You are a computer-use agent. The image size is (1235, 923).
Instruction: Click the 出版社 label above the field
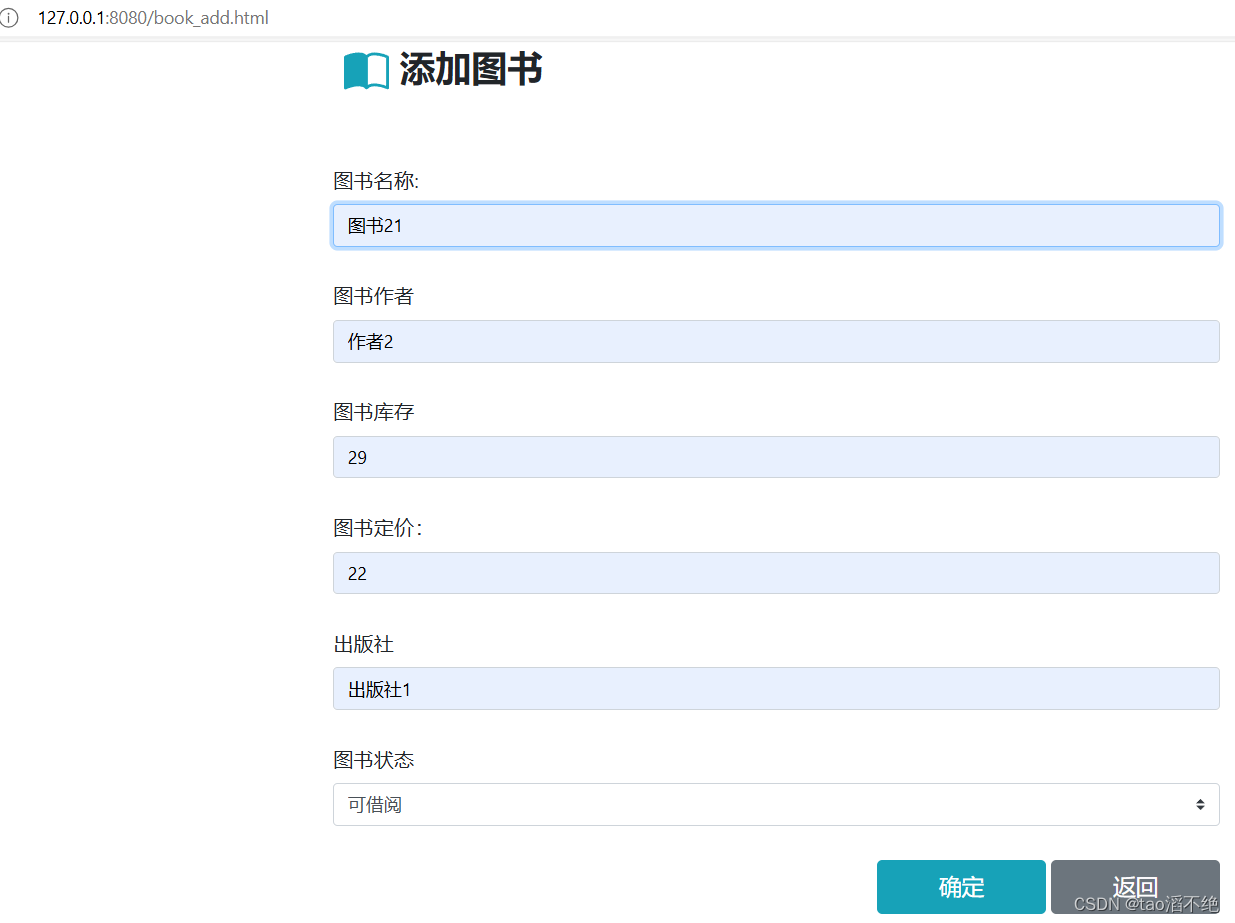point(363,644)
